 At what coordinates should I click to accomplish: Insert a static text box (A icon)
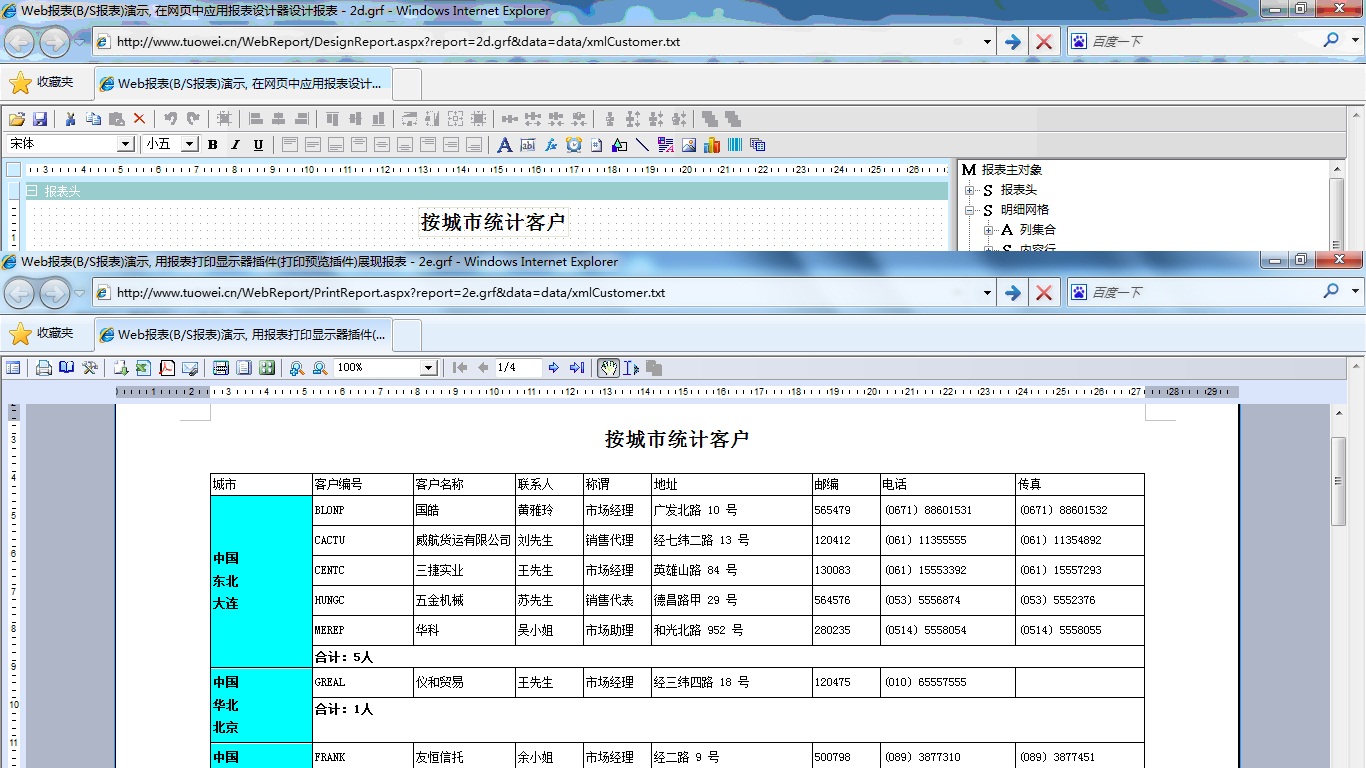504,145
